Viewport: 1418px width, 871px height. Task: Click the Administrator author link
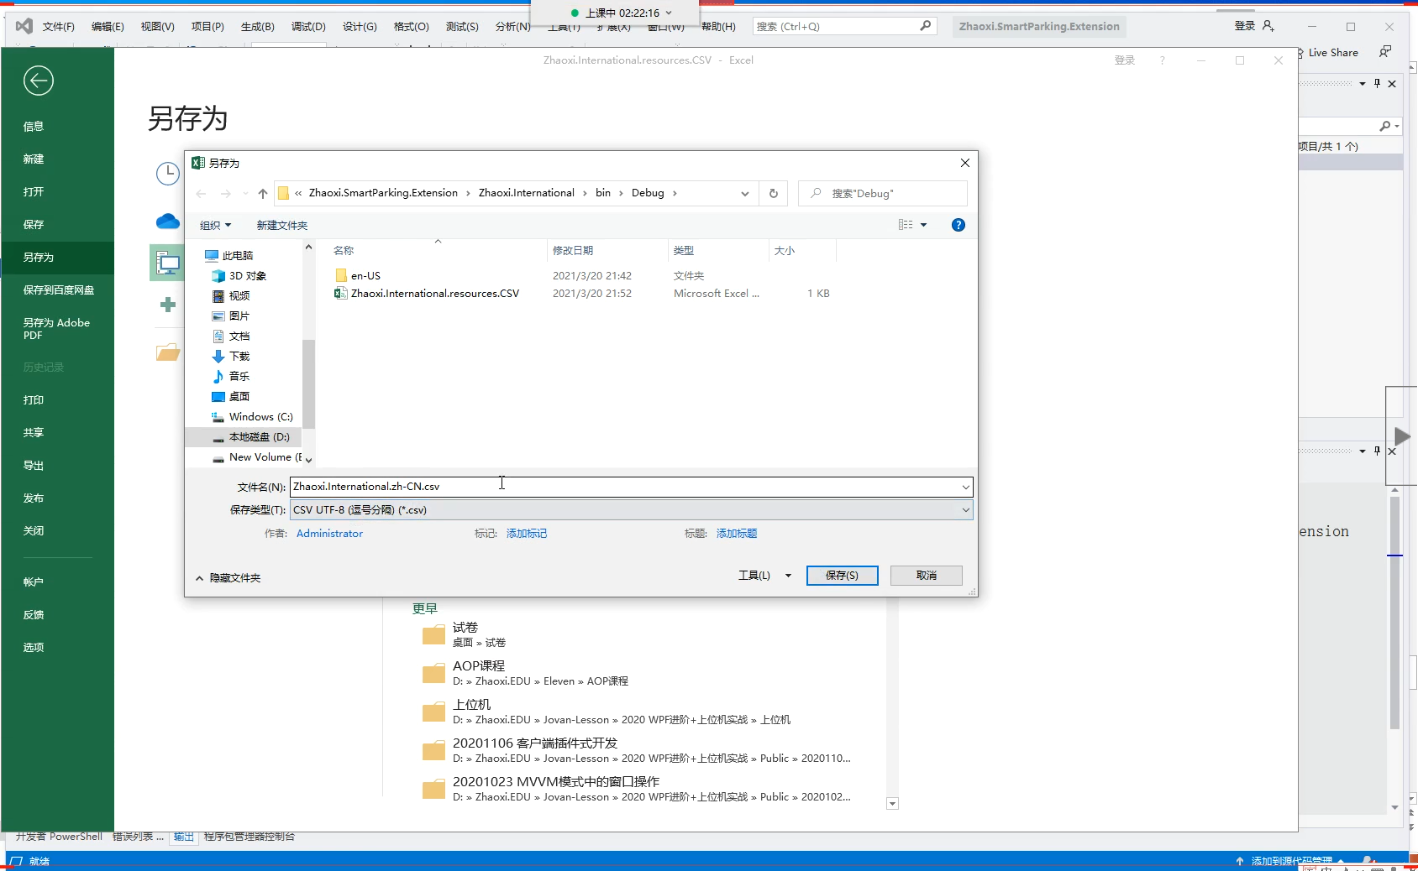point(329,534)
